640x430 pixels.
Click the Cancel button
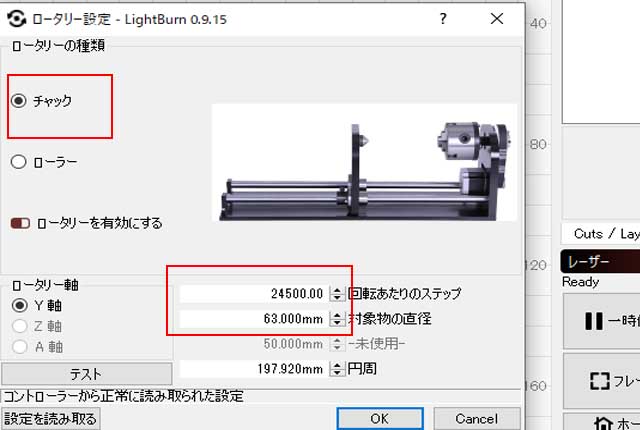477,419
